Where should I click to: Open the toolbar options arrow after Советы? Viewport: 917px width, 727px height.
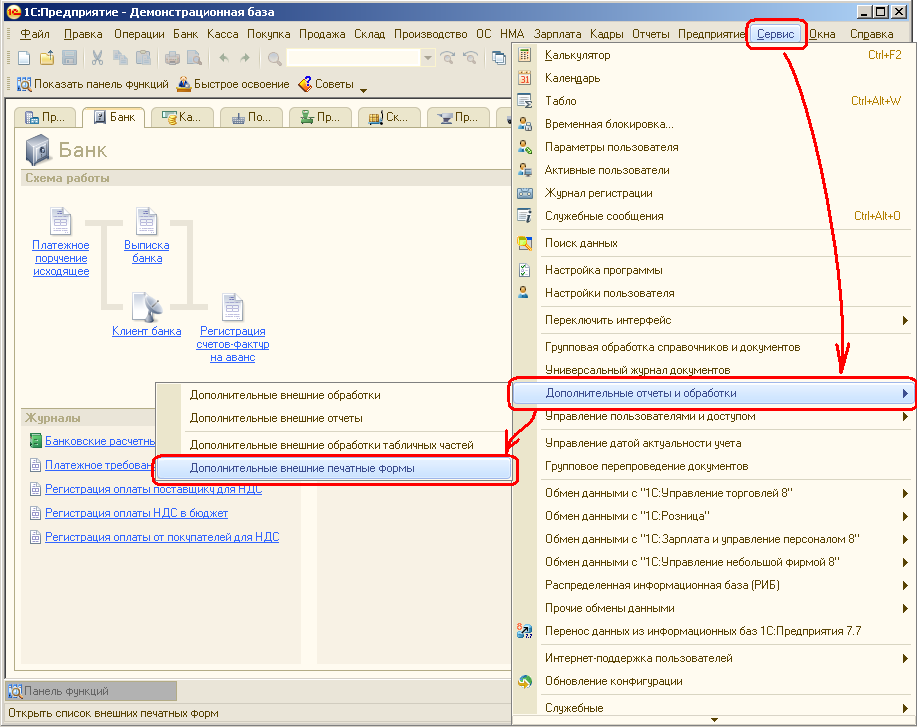[x=363, y=90]
